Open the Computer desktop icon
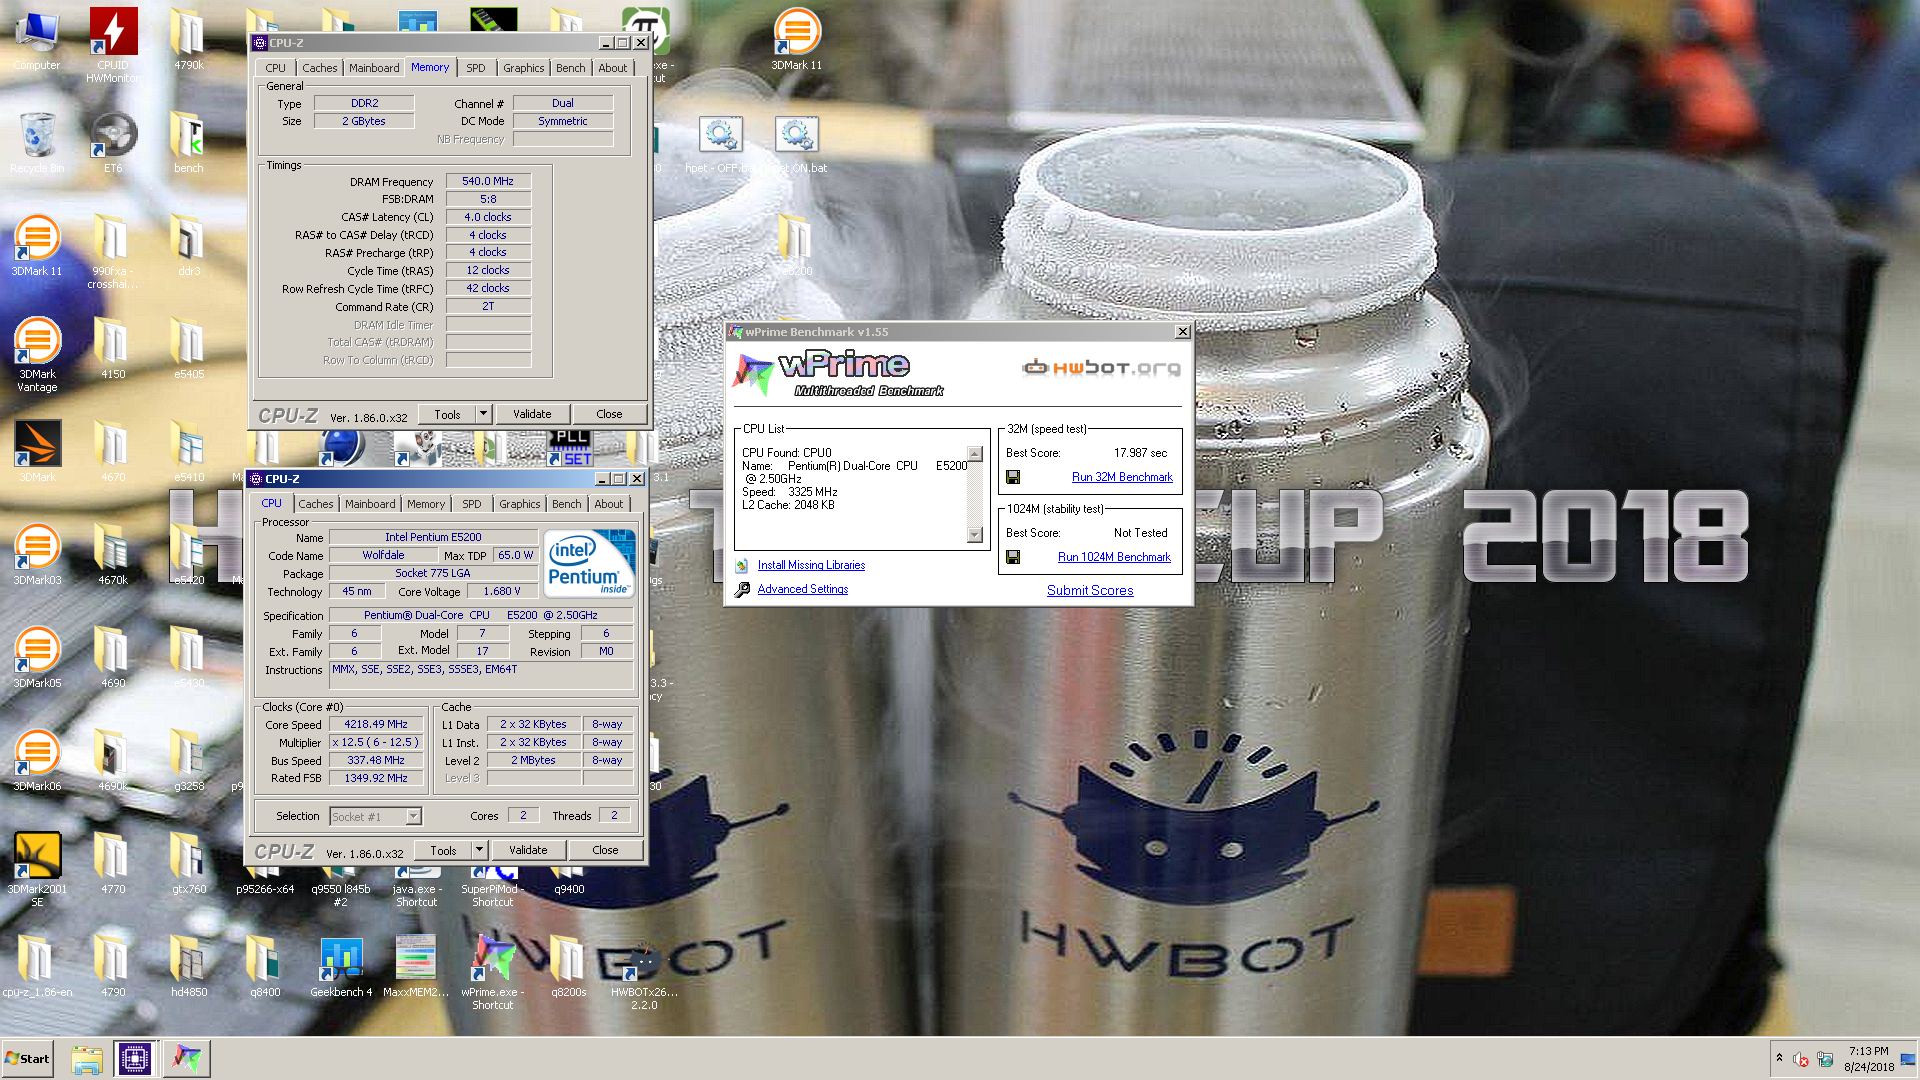 click(37, 40)
